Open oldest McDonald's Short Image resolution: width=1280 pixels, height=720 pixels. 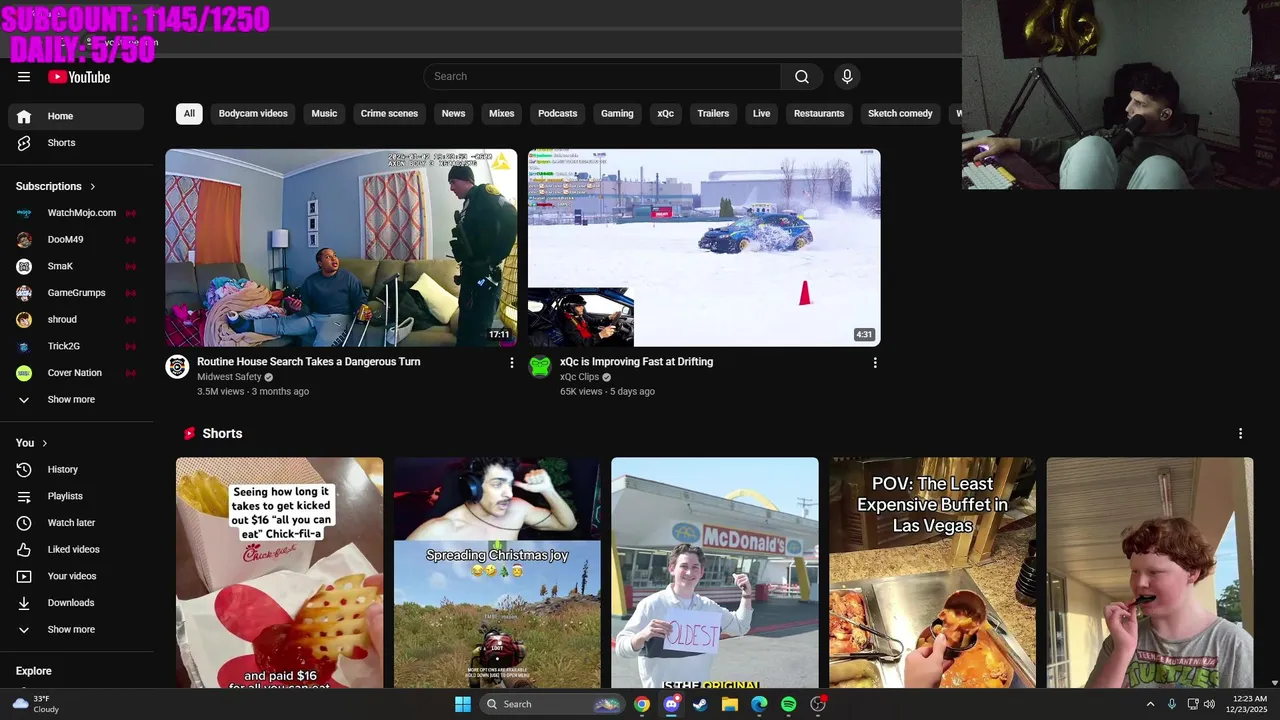tap(714, 573)
